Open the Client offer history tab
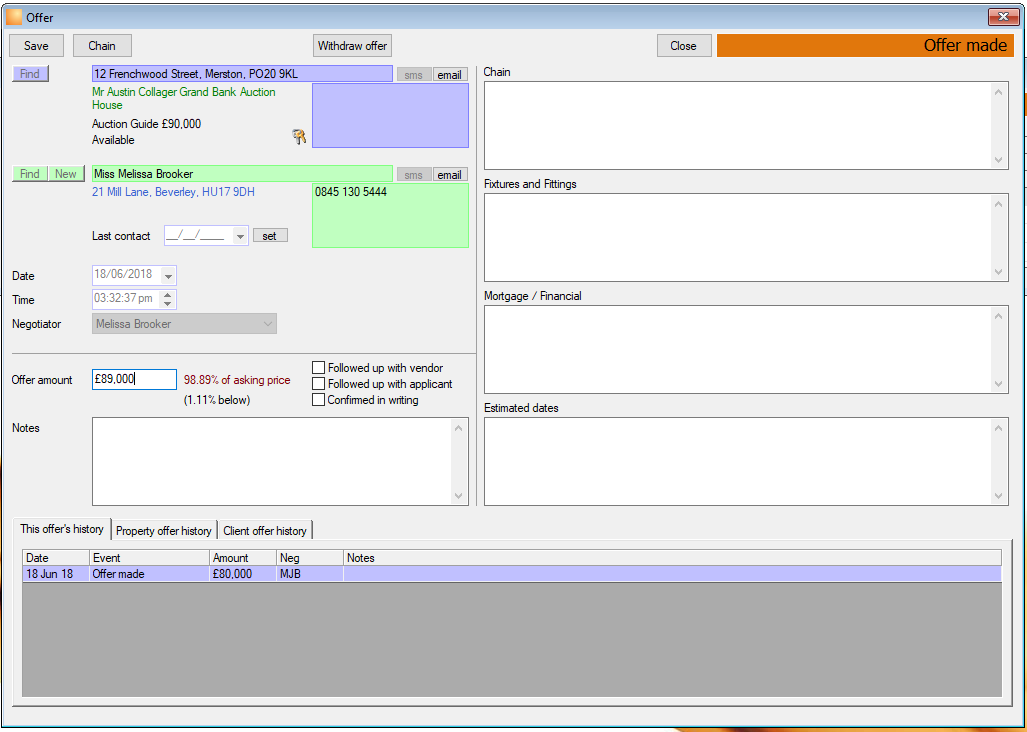Screen dimensions: 1027x732 pyautogui.click(x=265, y=531)
